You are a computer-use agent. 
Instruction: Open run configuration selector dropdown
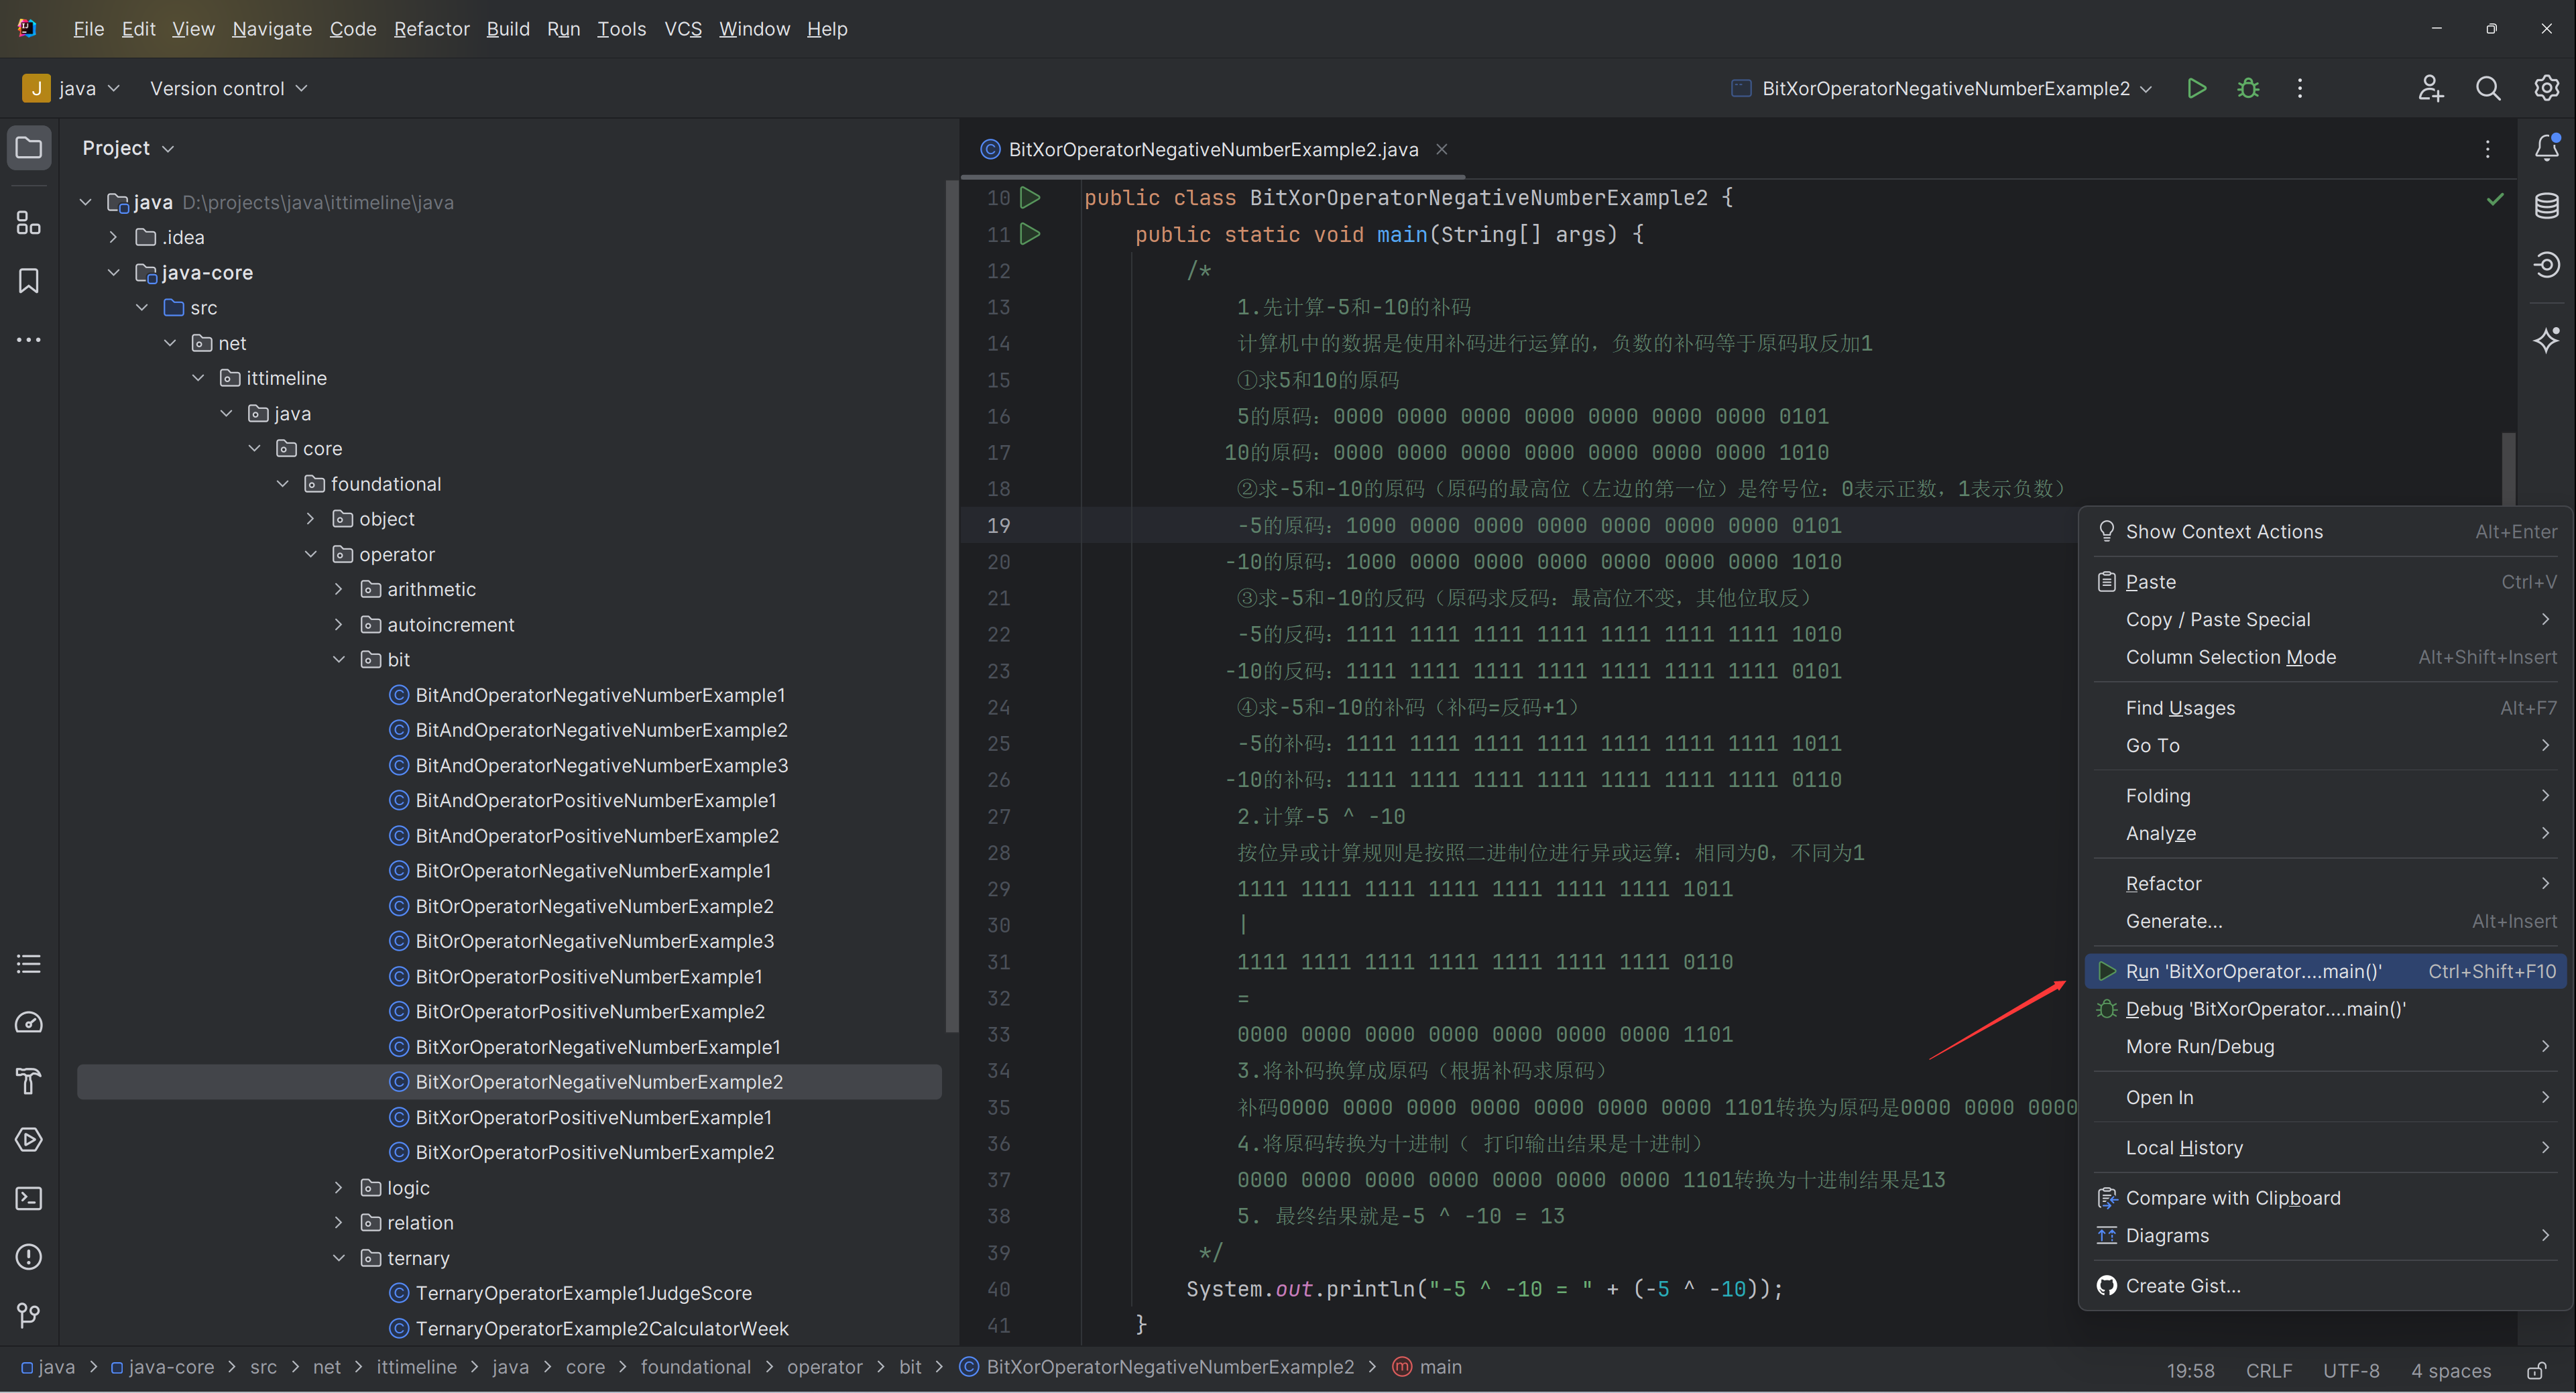[1942, 88]
